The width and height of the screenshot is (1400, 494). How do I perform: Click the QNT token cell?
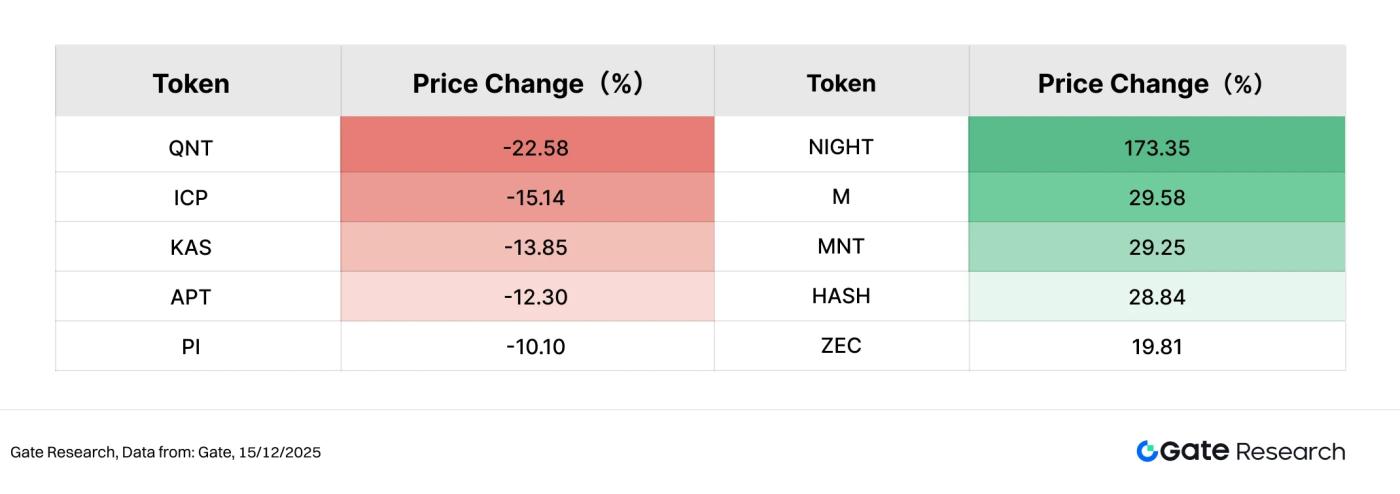191,148
